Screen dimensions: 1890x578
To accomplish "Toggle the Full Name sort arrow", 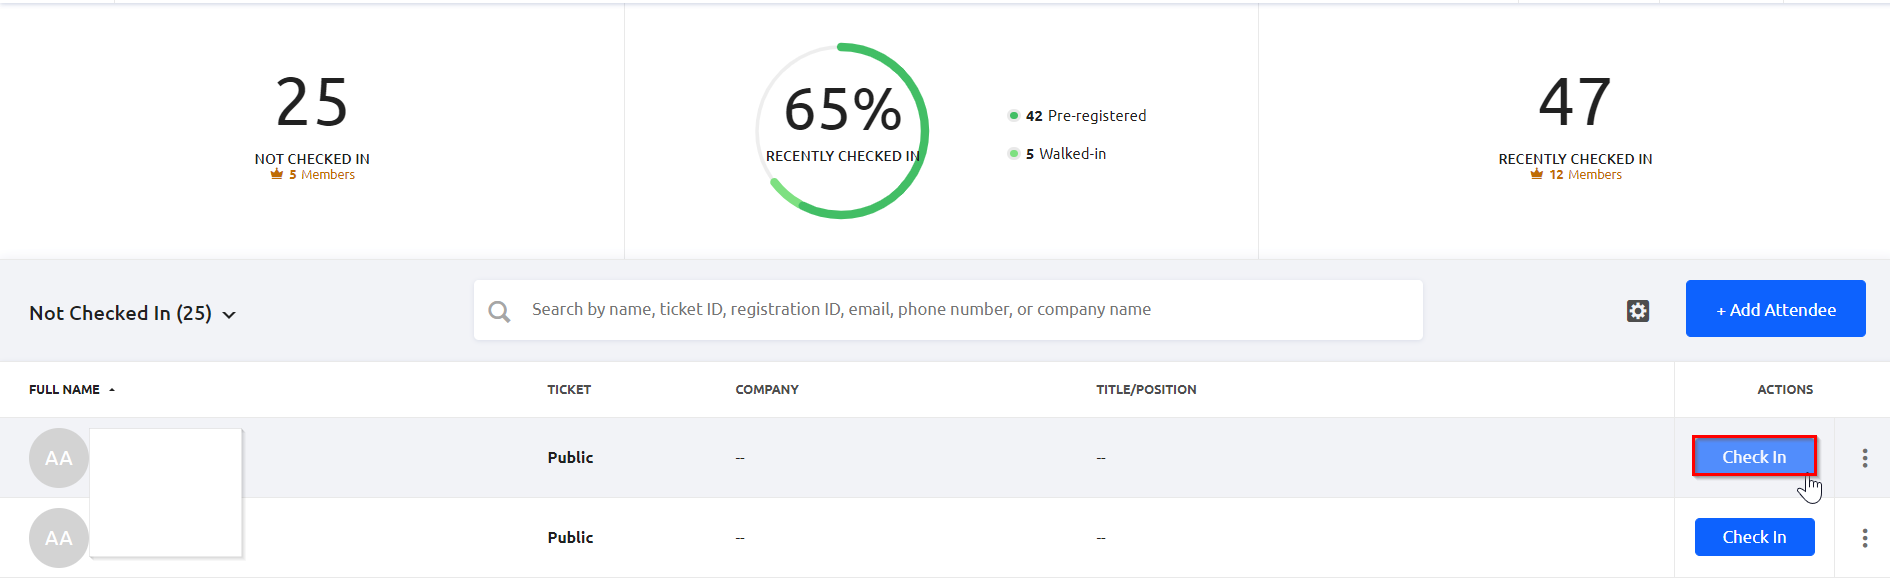I will (x=112, y=390).
